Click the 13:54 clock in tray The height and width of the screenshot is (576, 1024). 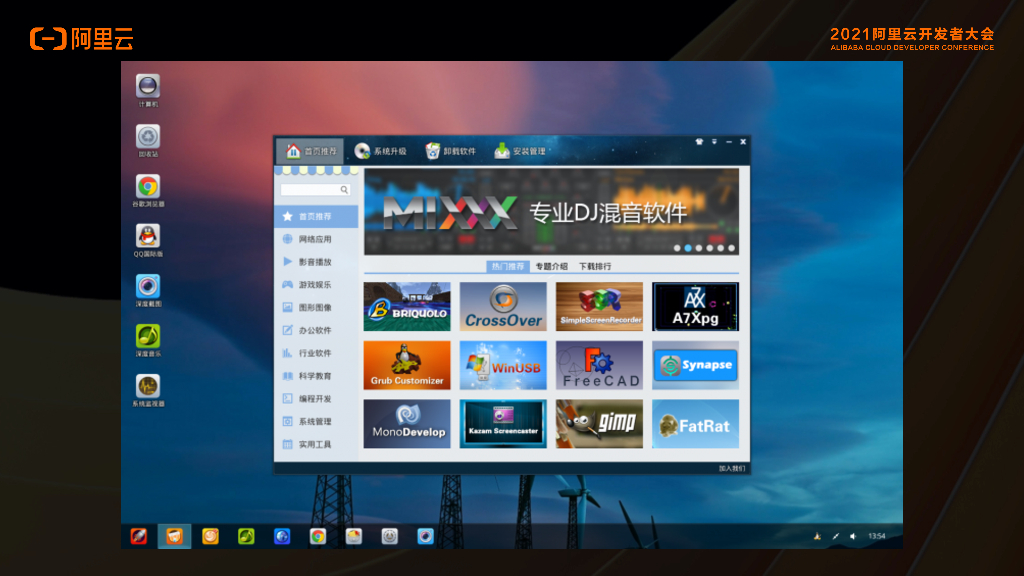pos(876,536)
